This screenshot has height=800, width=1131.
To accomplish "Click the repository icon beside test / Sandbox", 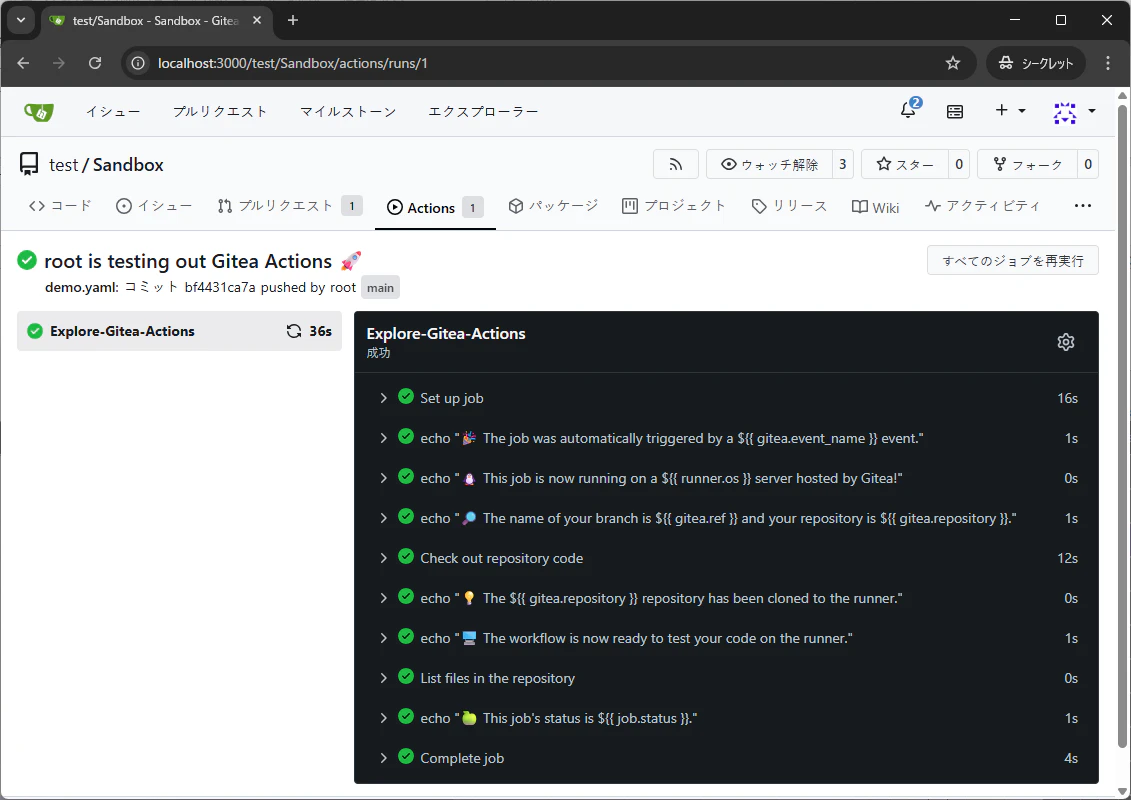I will coord(29,164).
